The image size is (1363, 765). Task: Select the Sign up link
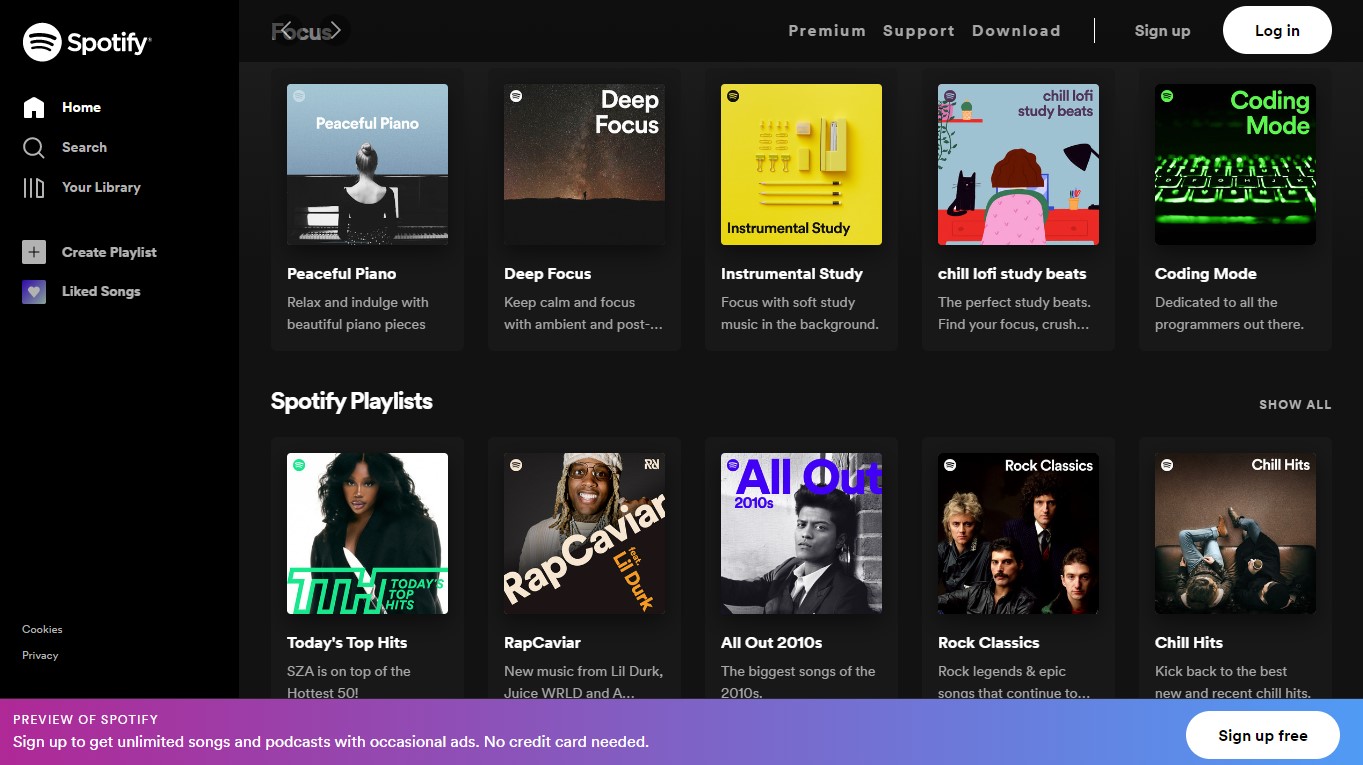(x=1162, y=30)
